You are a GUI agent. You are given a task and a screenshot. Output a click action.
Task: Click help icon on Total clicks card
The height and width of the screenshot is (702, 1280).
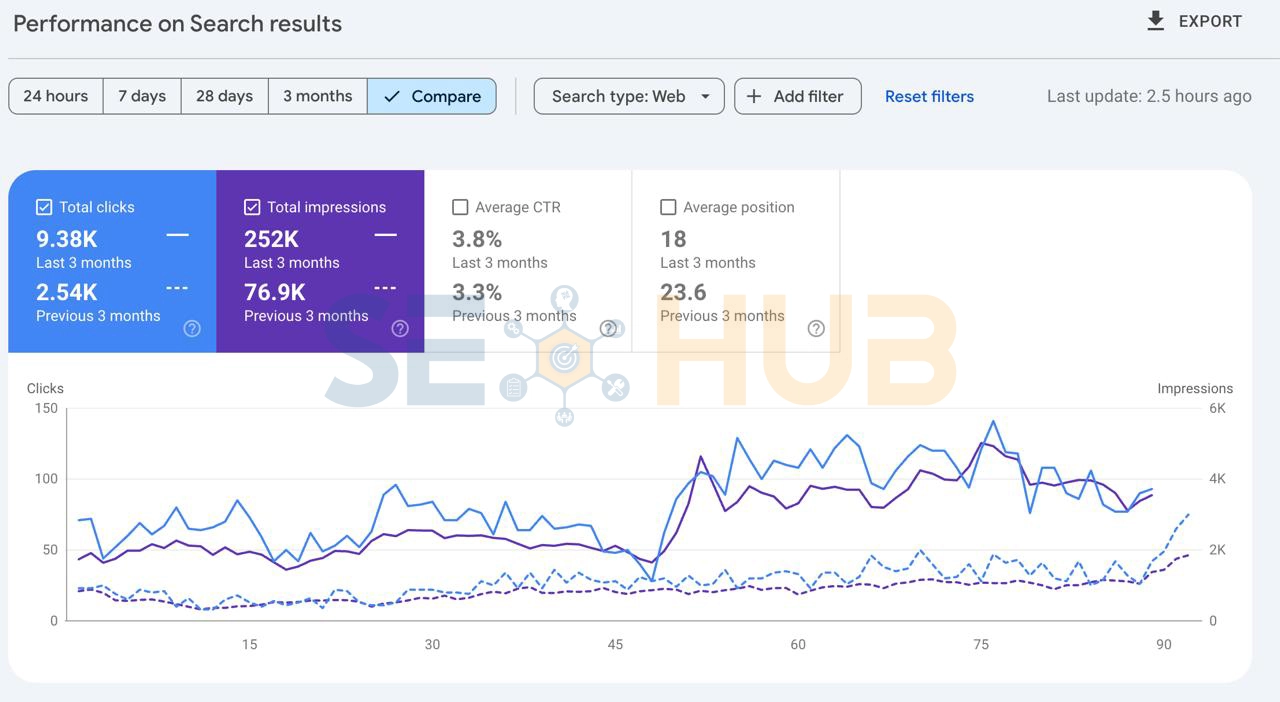coord(192,329)
